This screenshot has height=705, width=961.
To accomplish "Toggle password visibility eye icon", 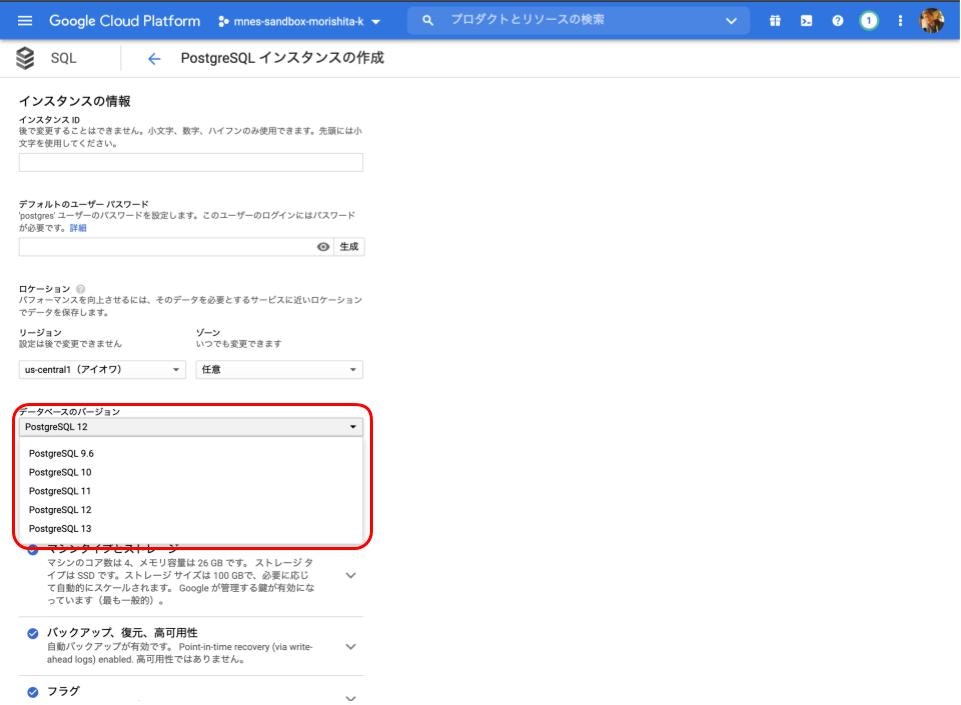I will tap(323, 247).
